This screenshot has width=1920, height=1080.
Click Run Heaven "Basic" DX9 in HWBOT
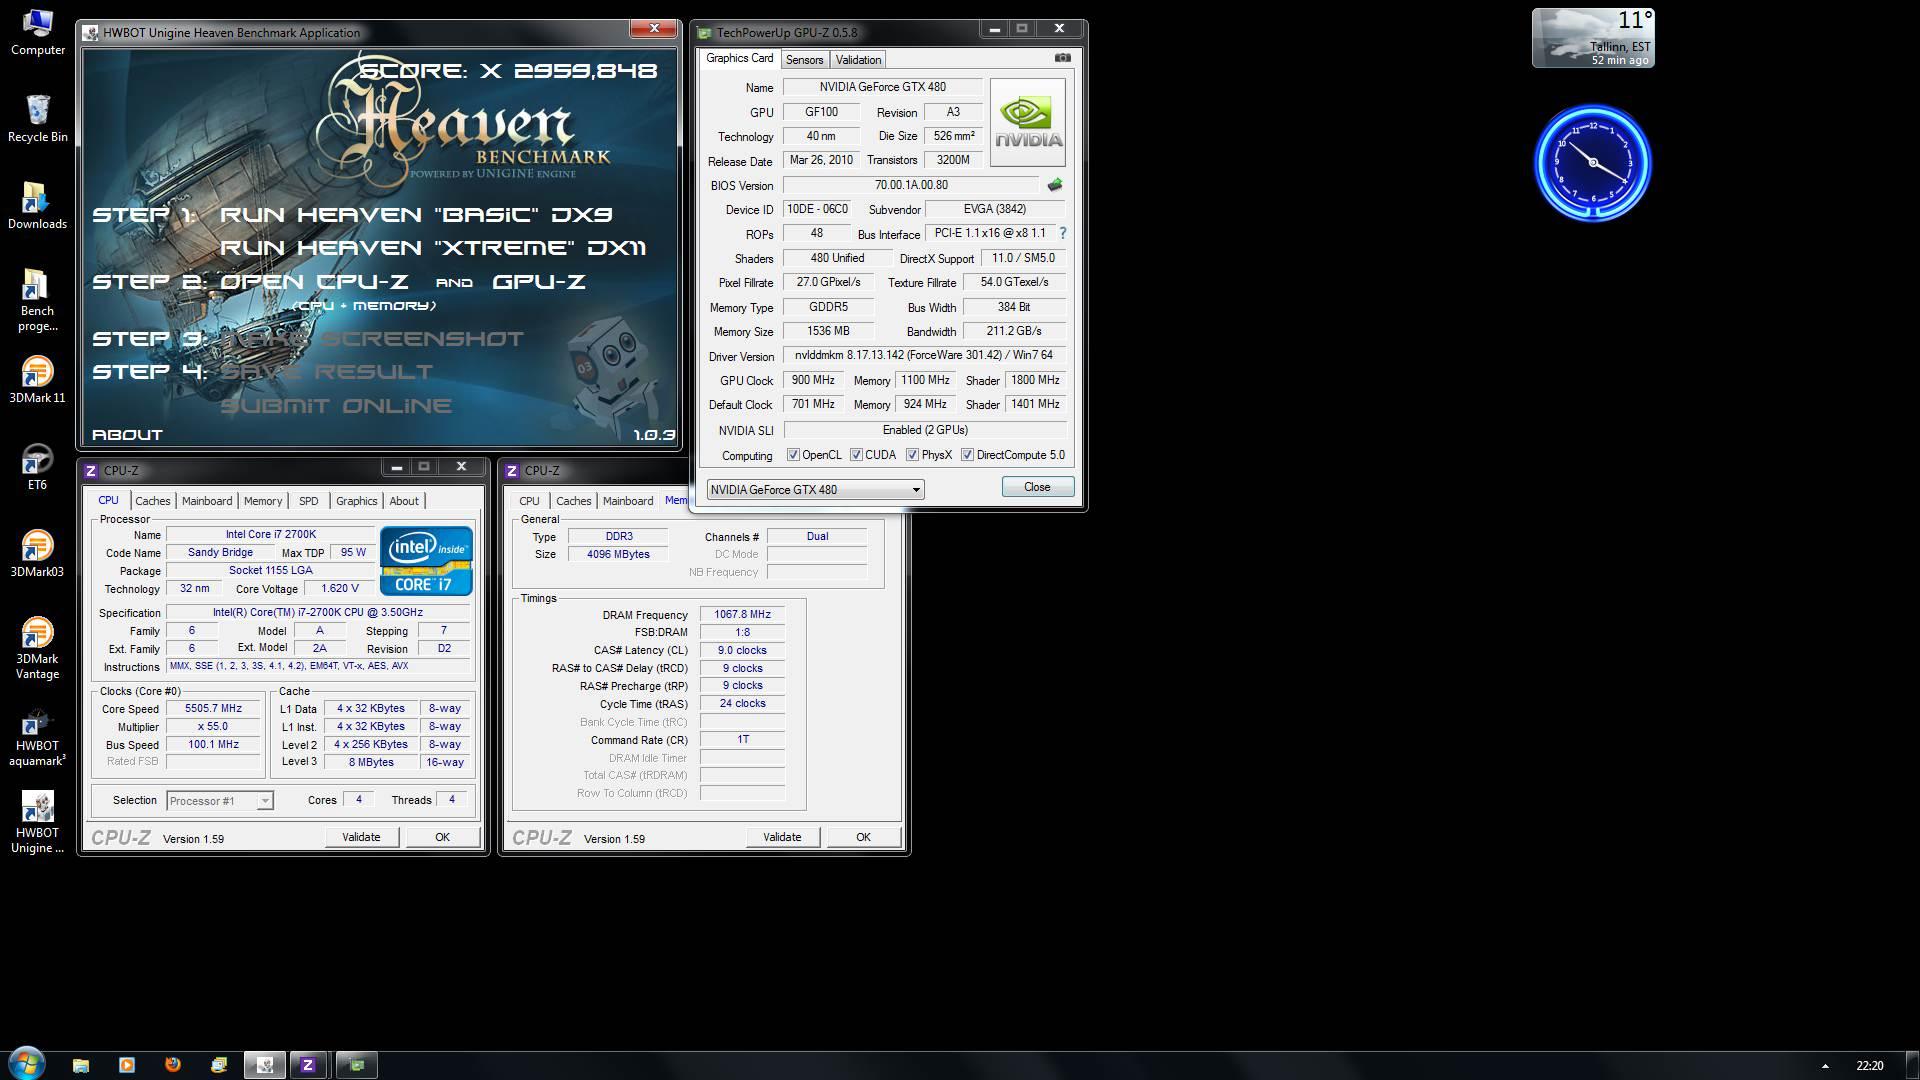point(416,214)
